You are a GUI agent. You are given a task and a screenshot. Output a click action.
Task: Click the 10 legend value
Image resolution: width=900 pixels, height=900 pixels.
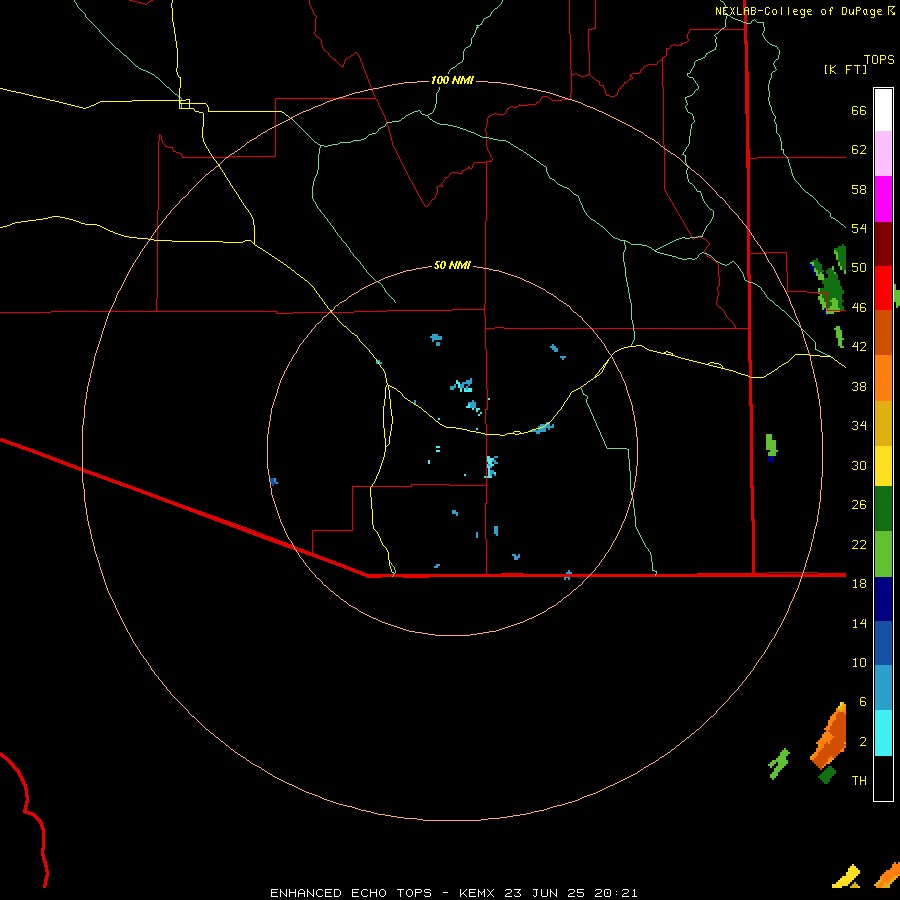(859, 663)
